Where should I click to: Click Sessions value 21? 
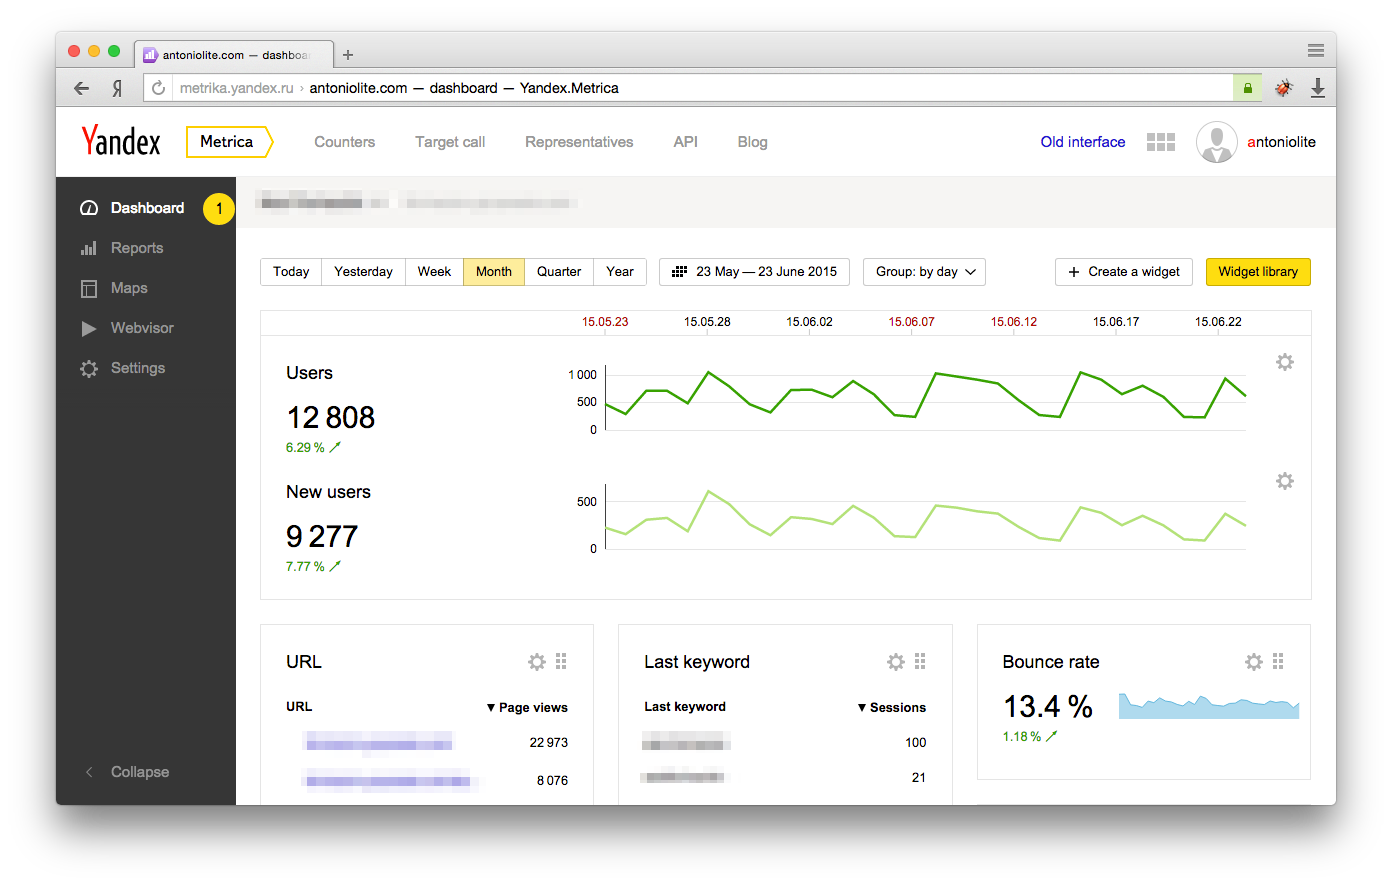coord(919,778)
